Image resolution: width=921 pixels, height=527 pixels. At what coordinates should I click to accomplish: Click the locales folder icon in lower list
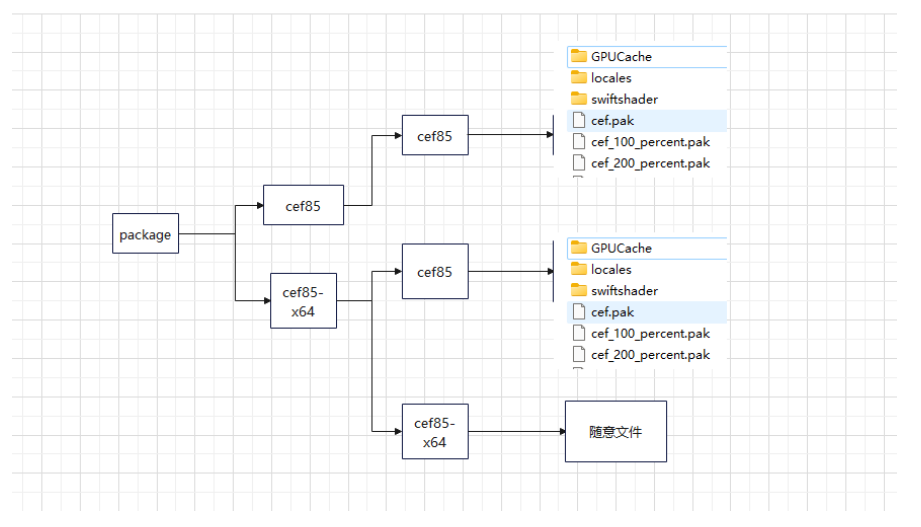(579, 269)
